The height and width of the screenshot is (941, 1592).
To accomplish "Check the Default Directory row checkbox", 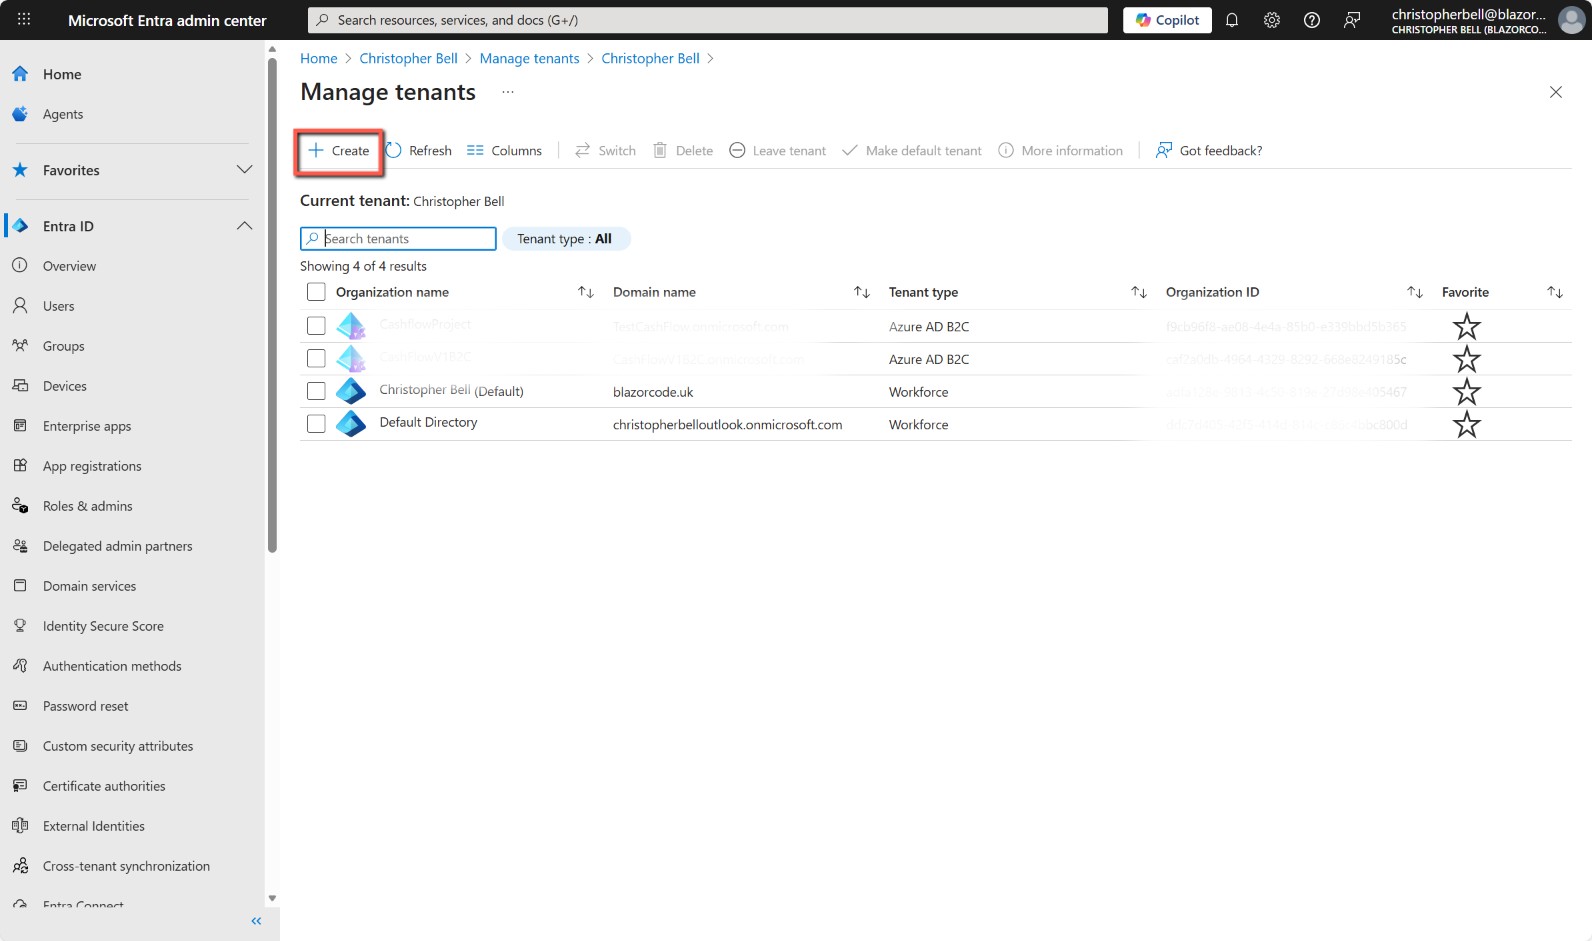I will tap(316, 424).
